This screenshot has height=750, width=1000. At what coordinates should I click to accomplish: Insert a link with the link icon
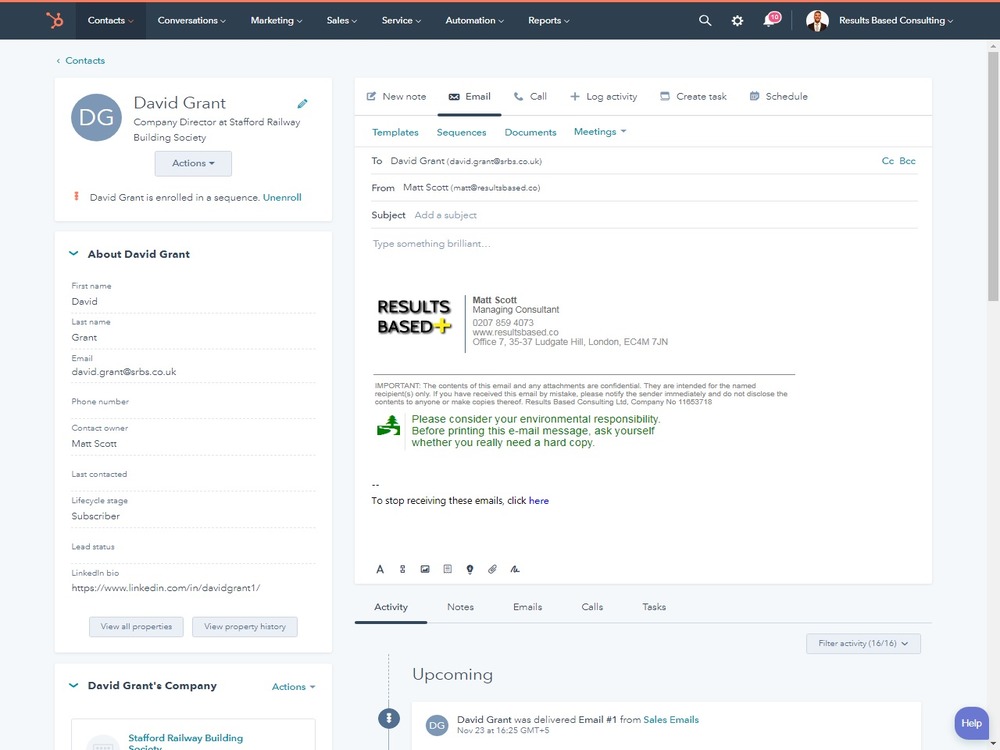pyautogui.click(x=402, y=570)
